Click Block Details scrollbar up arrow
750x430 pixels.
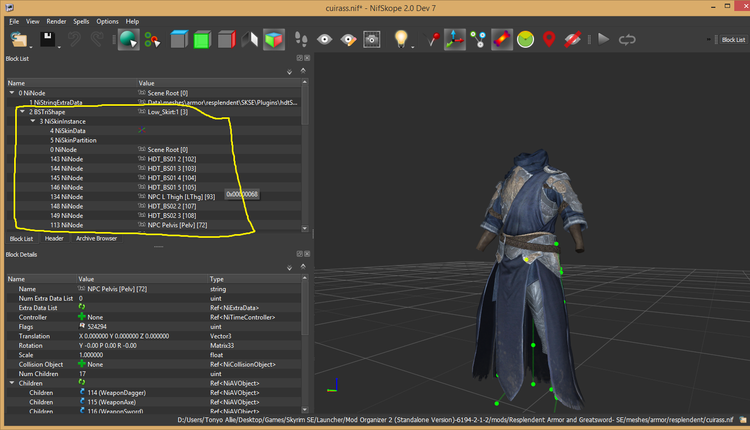[x=305, y=278]
